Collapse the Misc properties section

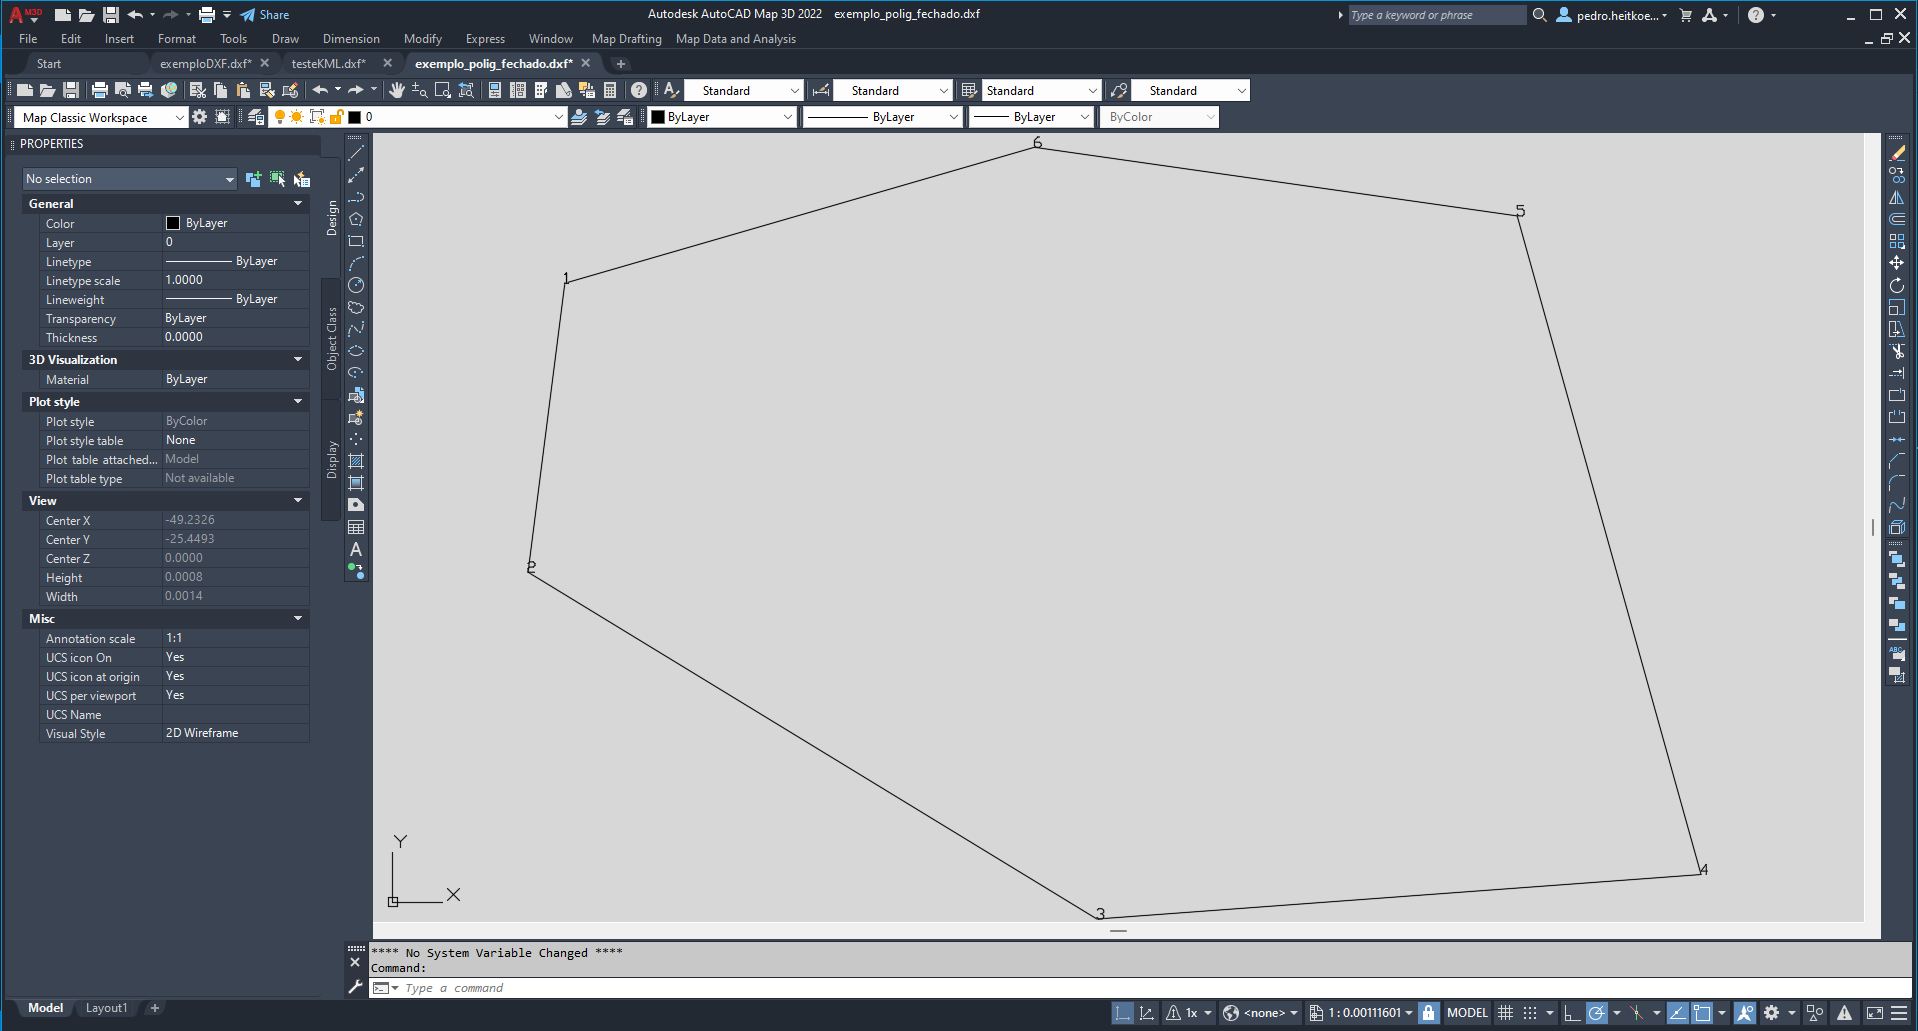(298, 619)
